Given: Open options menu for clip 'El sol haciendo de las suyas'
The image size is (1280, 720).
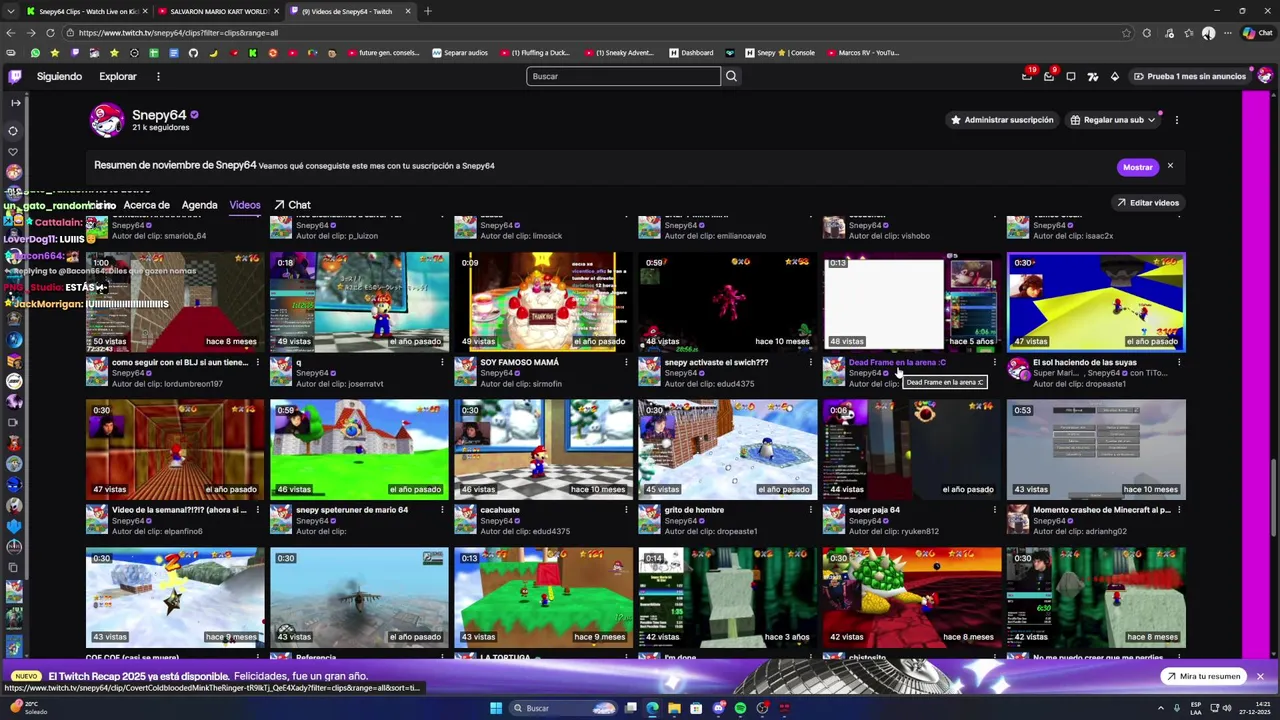Looking at the screenshot, I should (x=1178, y=362).
